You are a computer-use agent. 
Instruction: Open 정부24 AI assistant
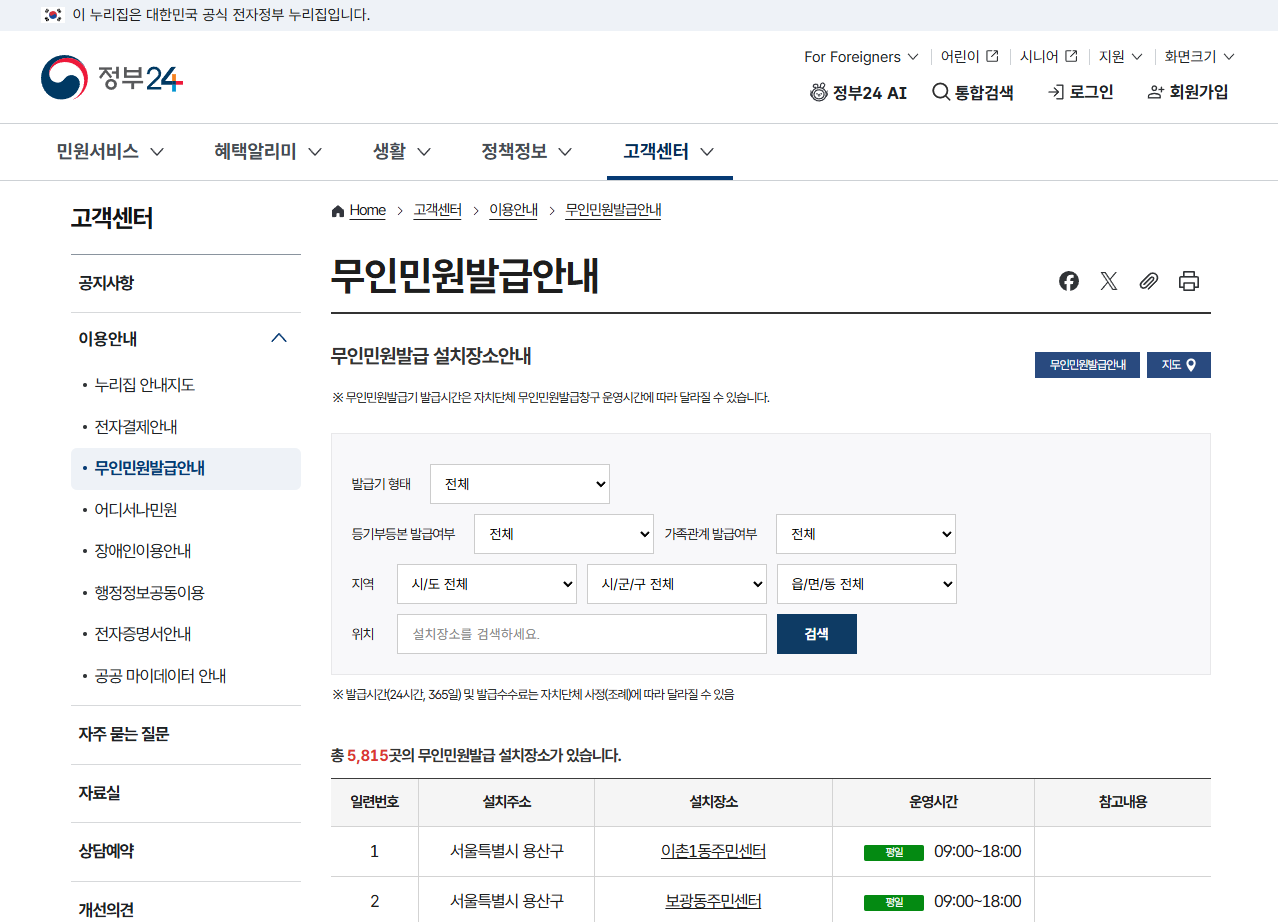[x=858, y=92]
